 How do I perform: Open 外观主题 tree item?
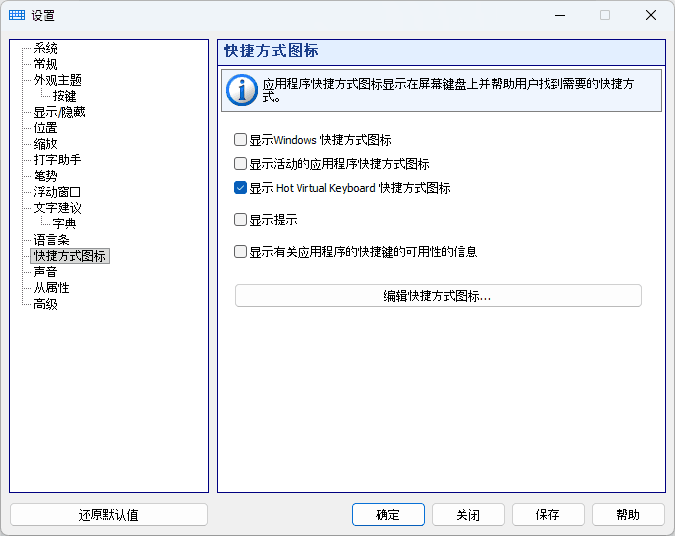pyautogui.click(x=58, y=80)
